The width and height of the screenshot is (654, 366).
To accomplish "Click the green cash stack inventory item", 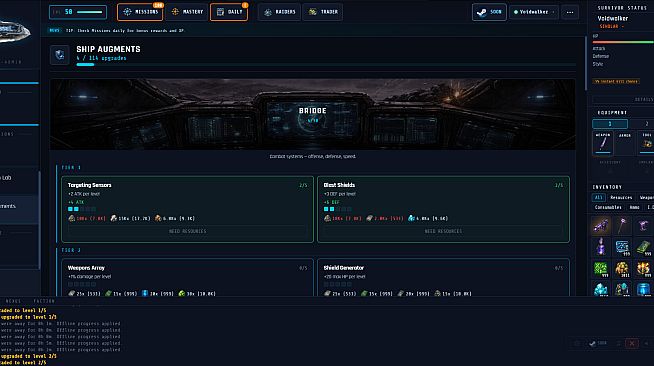I will pos(644,247).
